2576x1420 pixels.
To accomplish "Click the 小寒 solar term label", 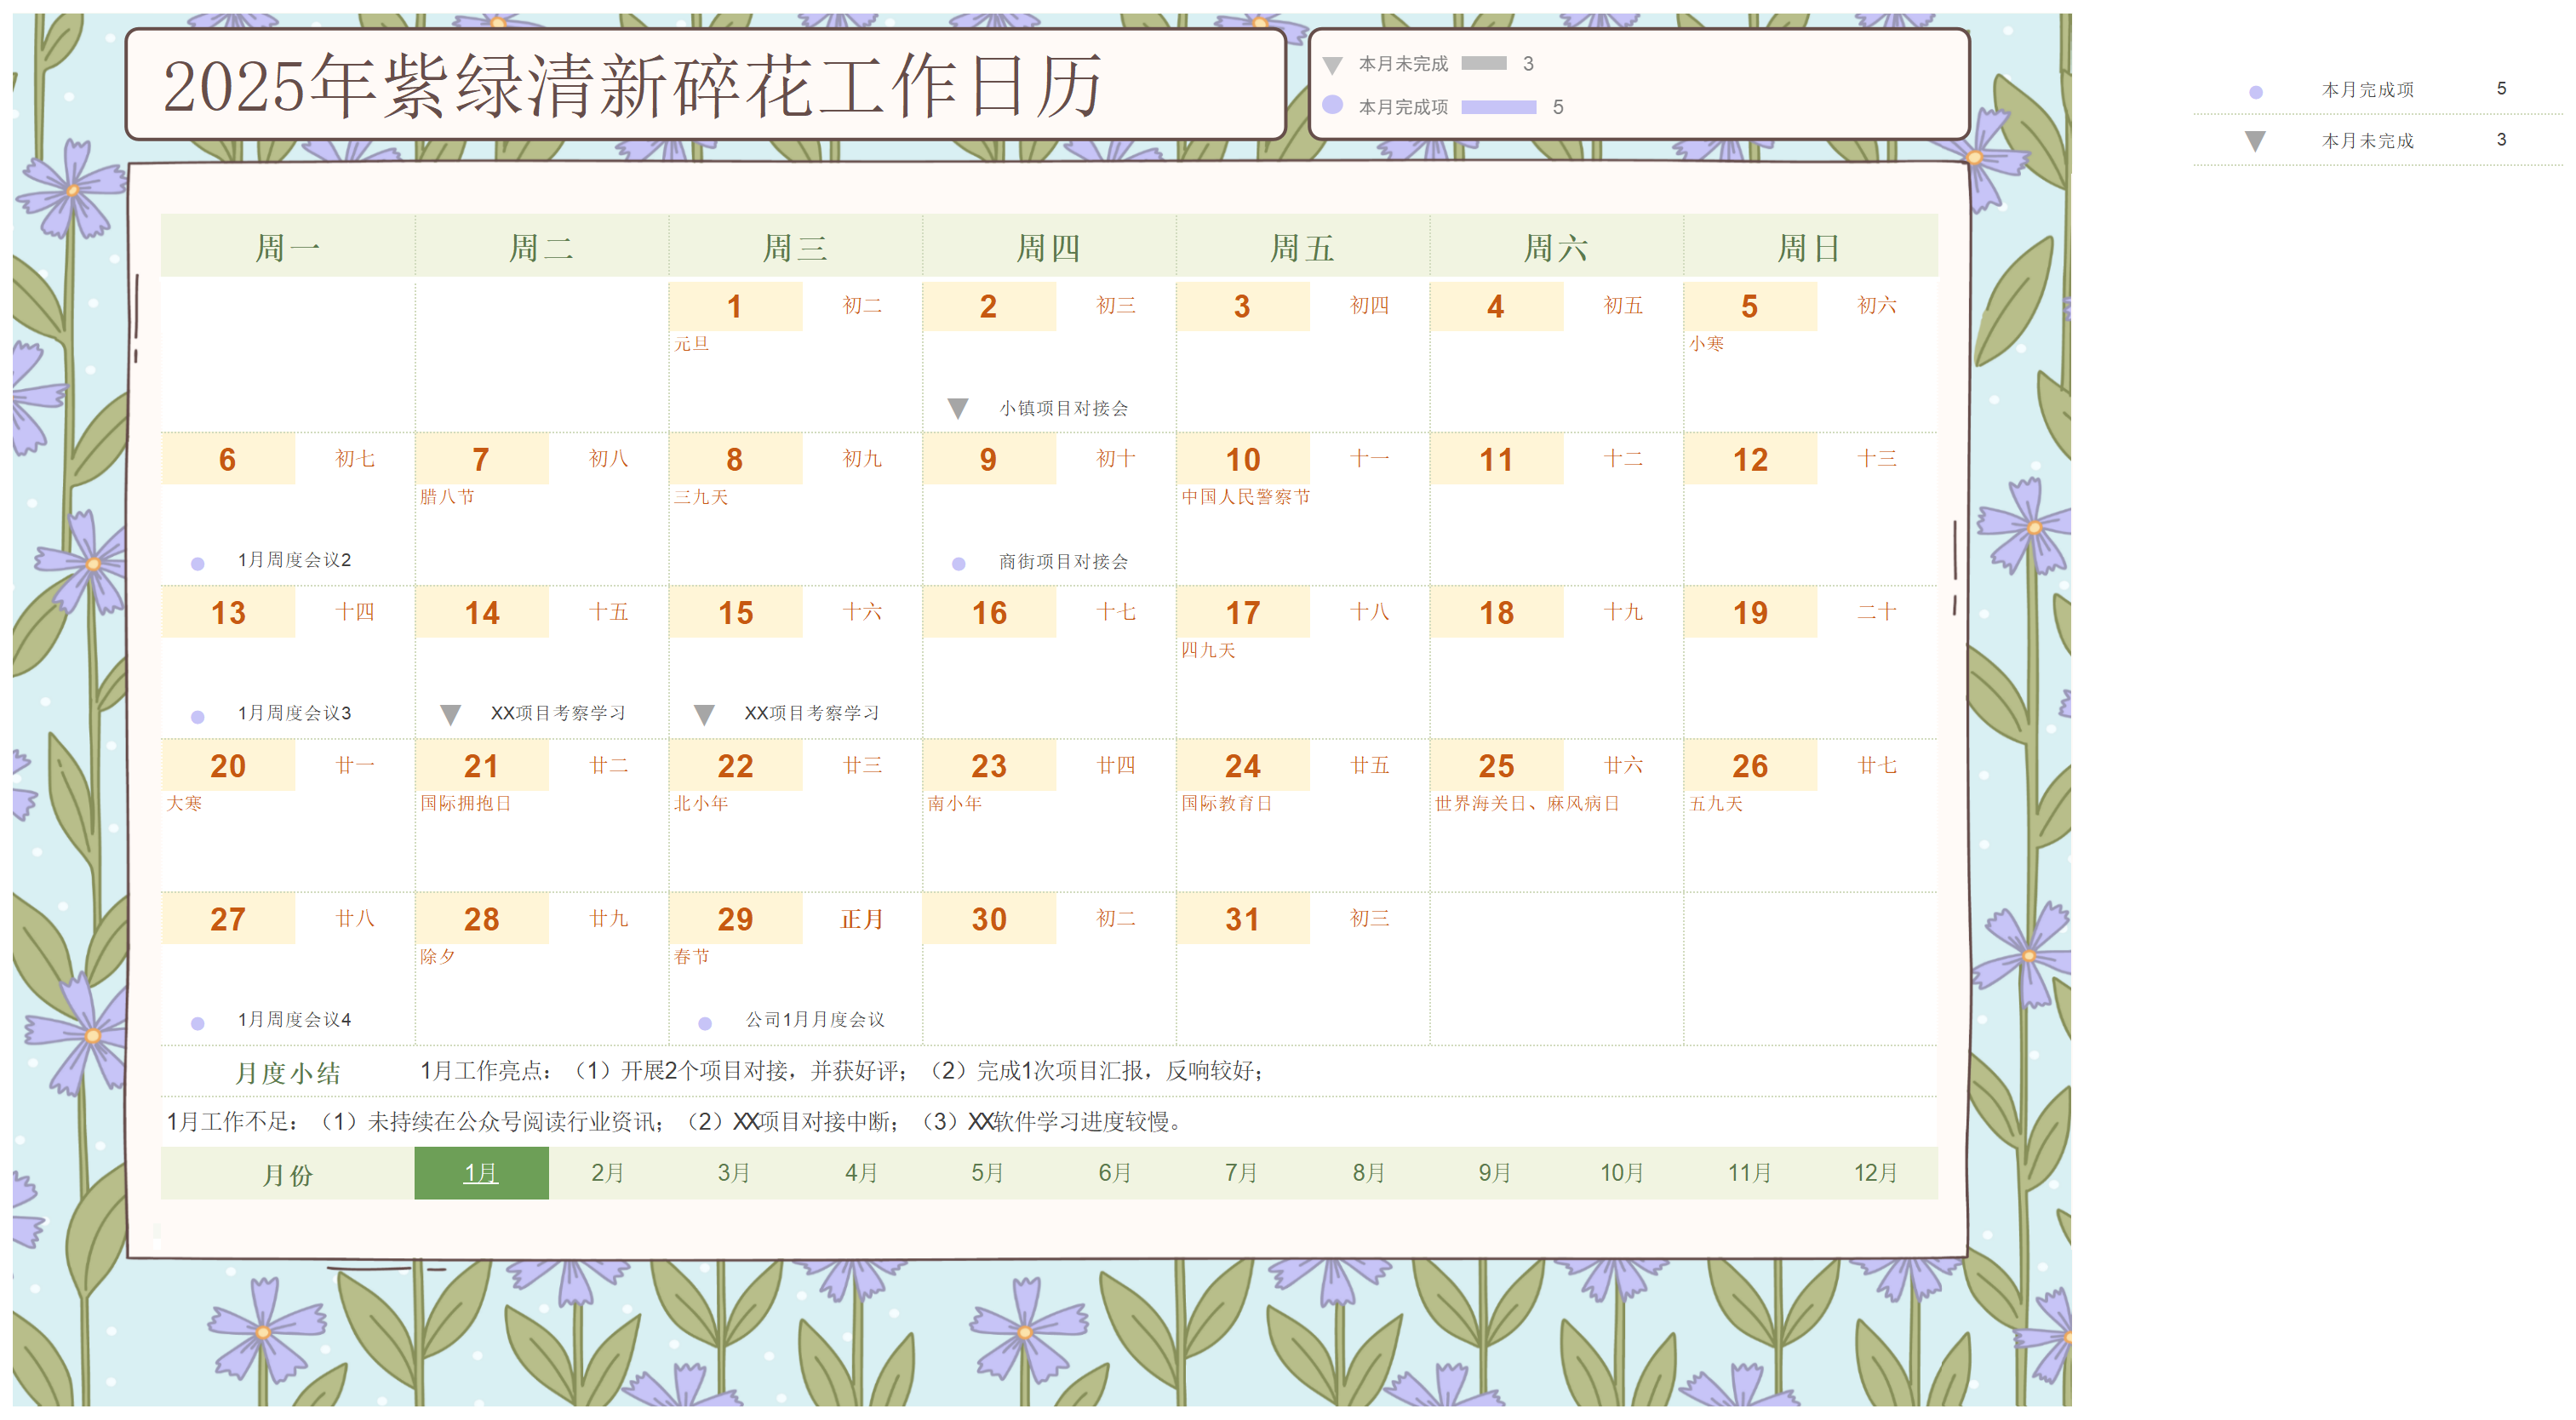I will click(1707, 344).
